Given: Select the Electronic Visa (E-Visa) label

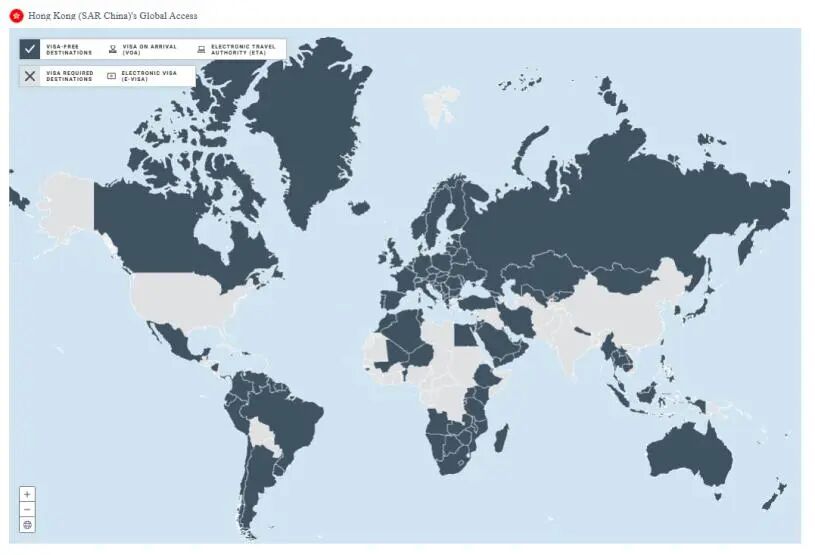Looking at the screenshot, I should click(x=149, y=76).
